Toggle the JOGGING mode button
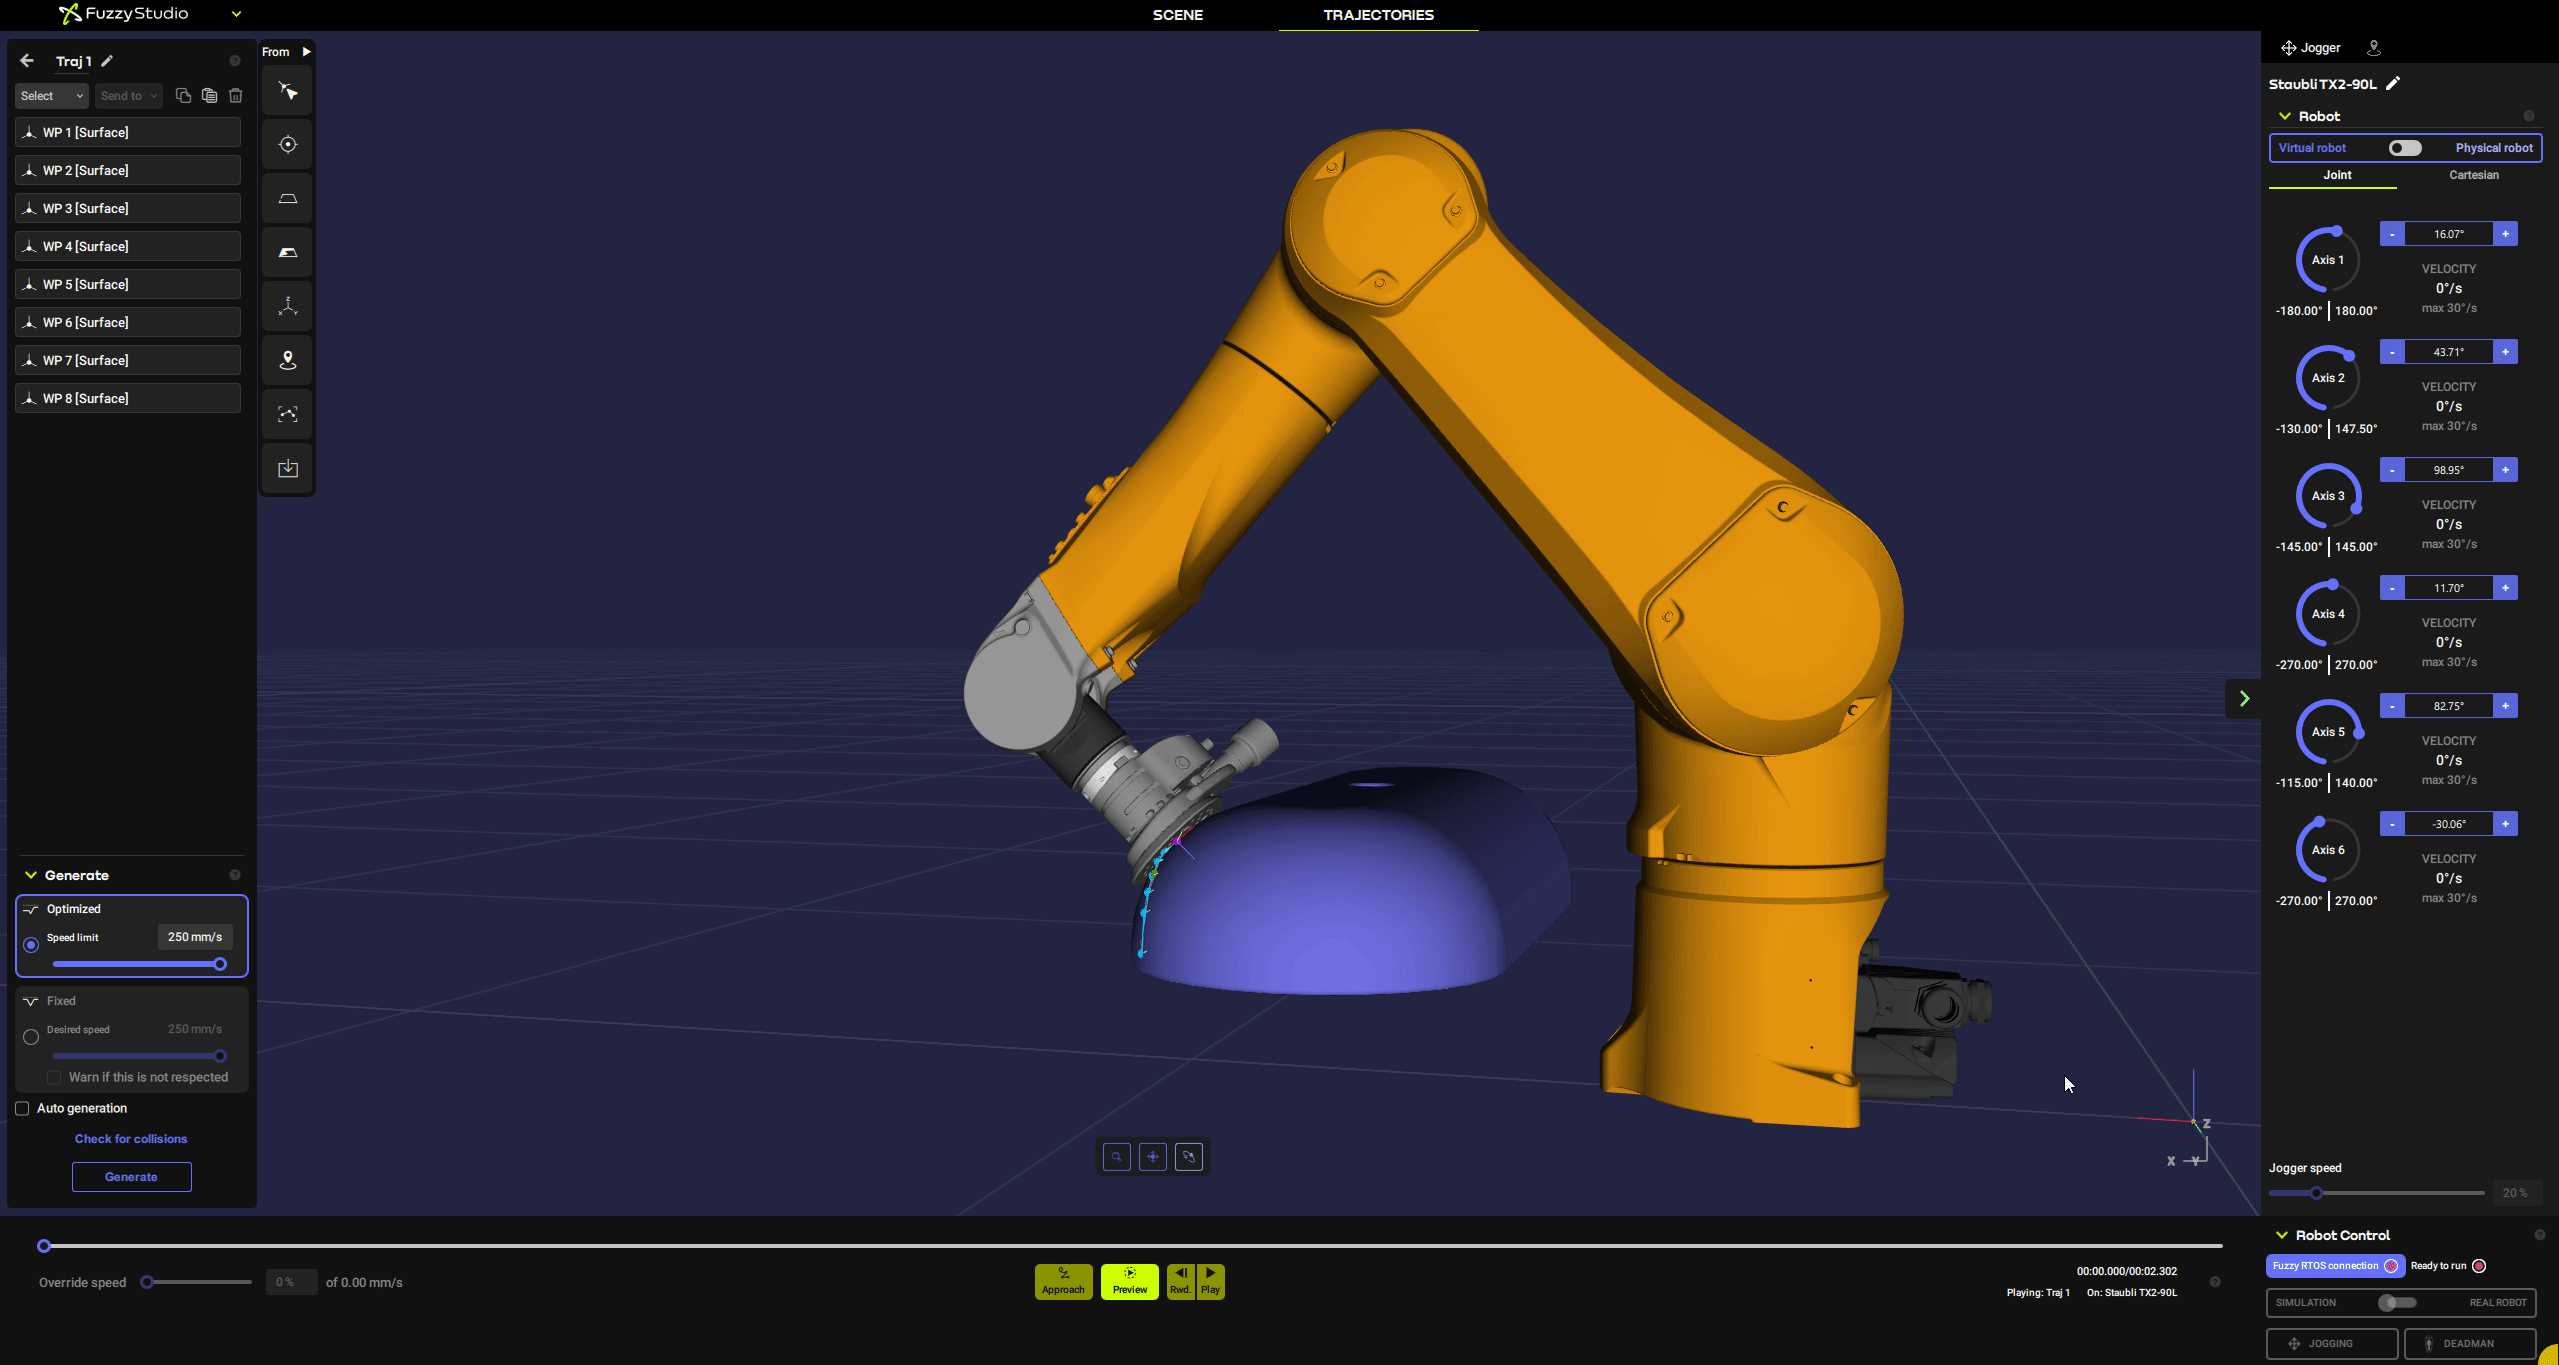Image resolution: width=2559 pixels, height=1365 pixels. pyautogui.click(x=2332, y=1344)
